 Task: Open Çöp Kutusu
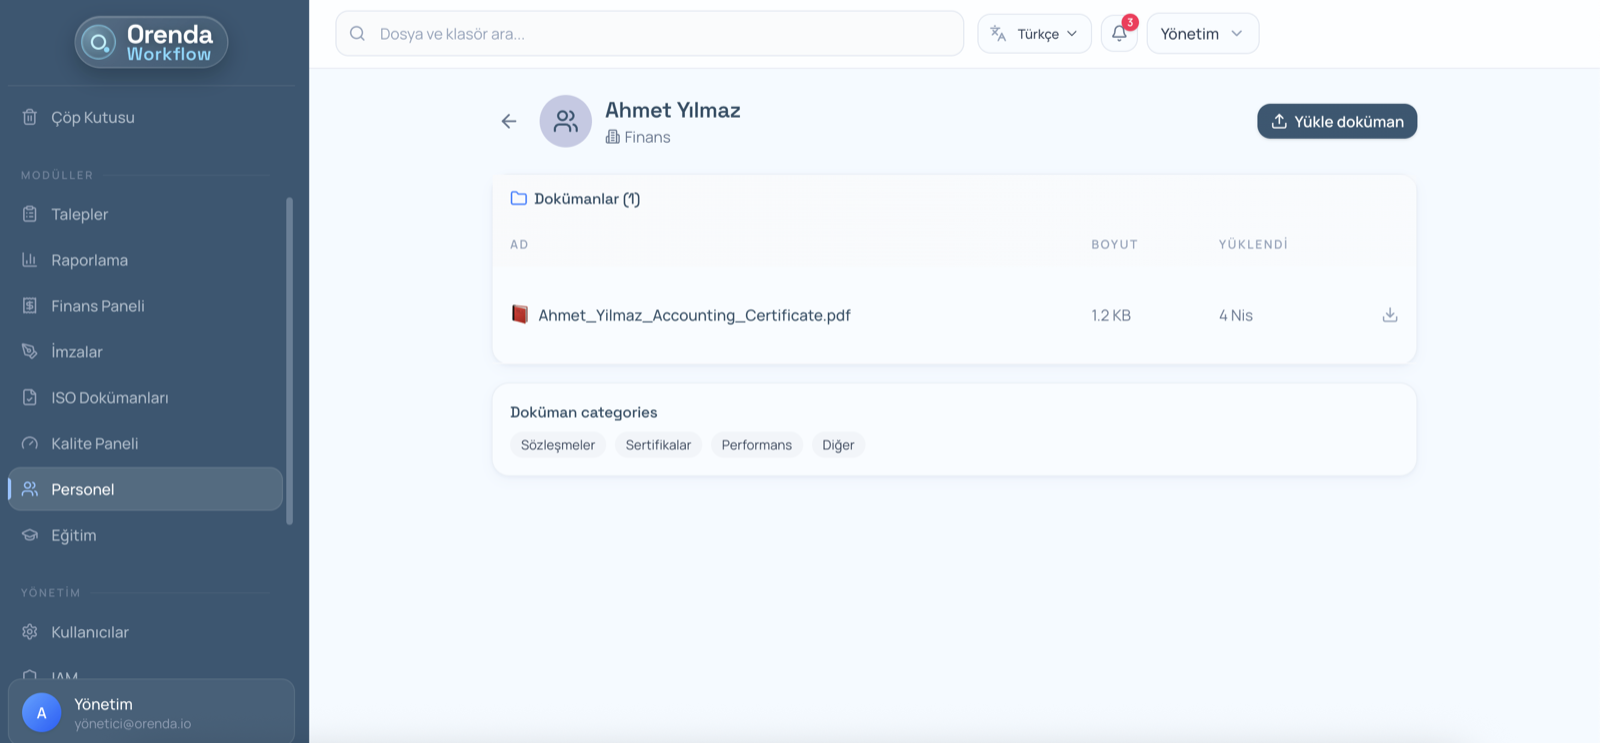coord(145,117)
